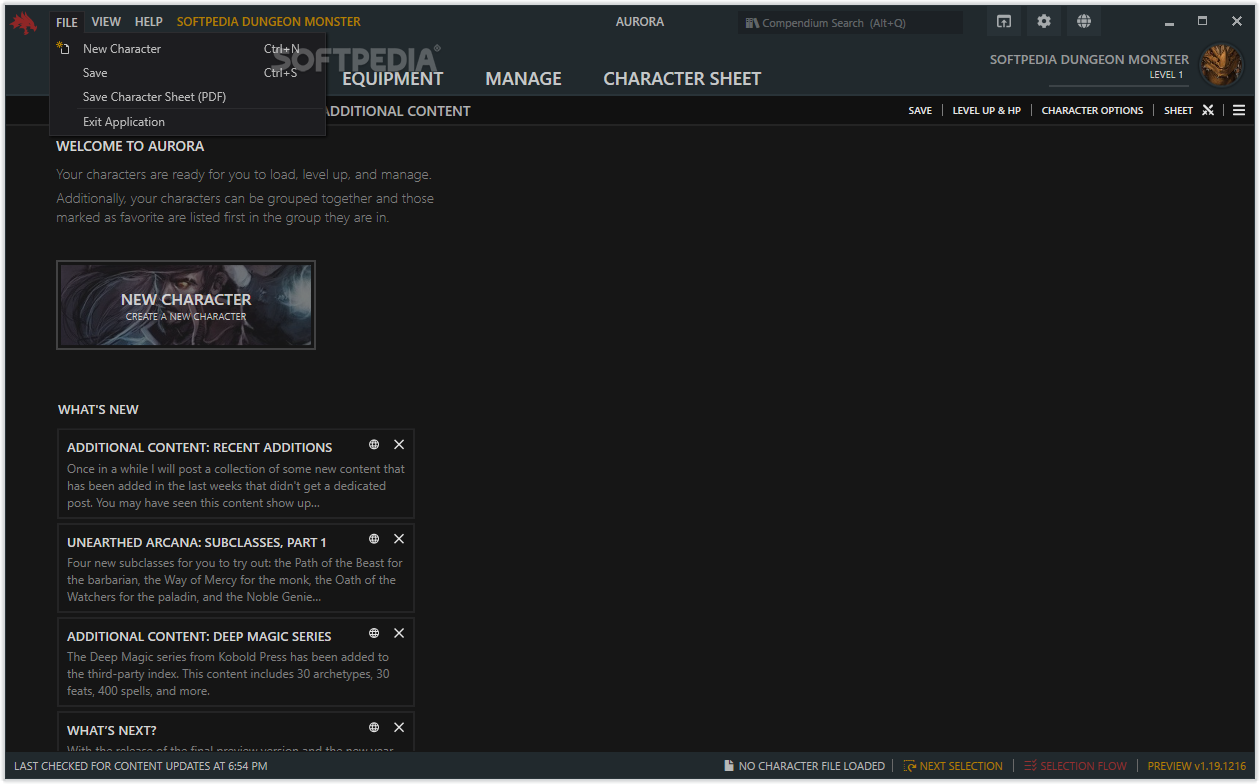Open globe link on What's Next card

[x=374, y=727]
